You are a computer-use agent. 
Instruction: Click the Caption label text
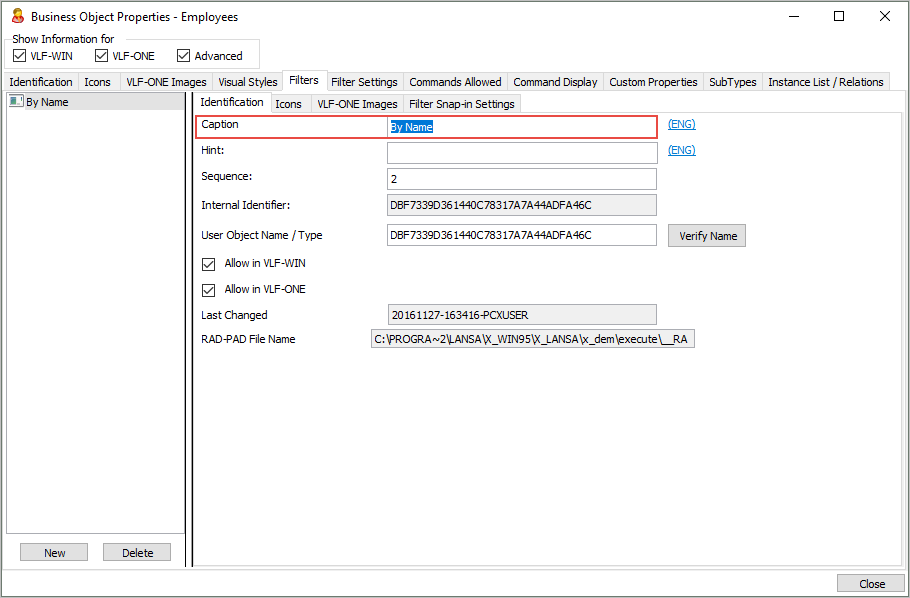pos(220,124)
